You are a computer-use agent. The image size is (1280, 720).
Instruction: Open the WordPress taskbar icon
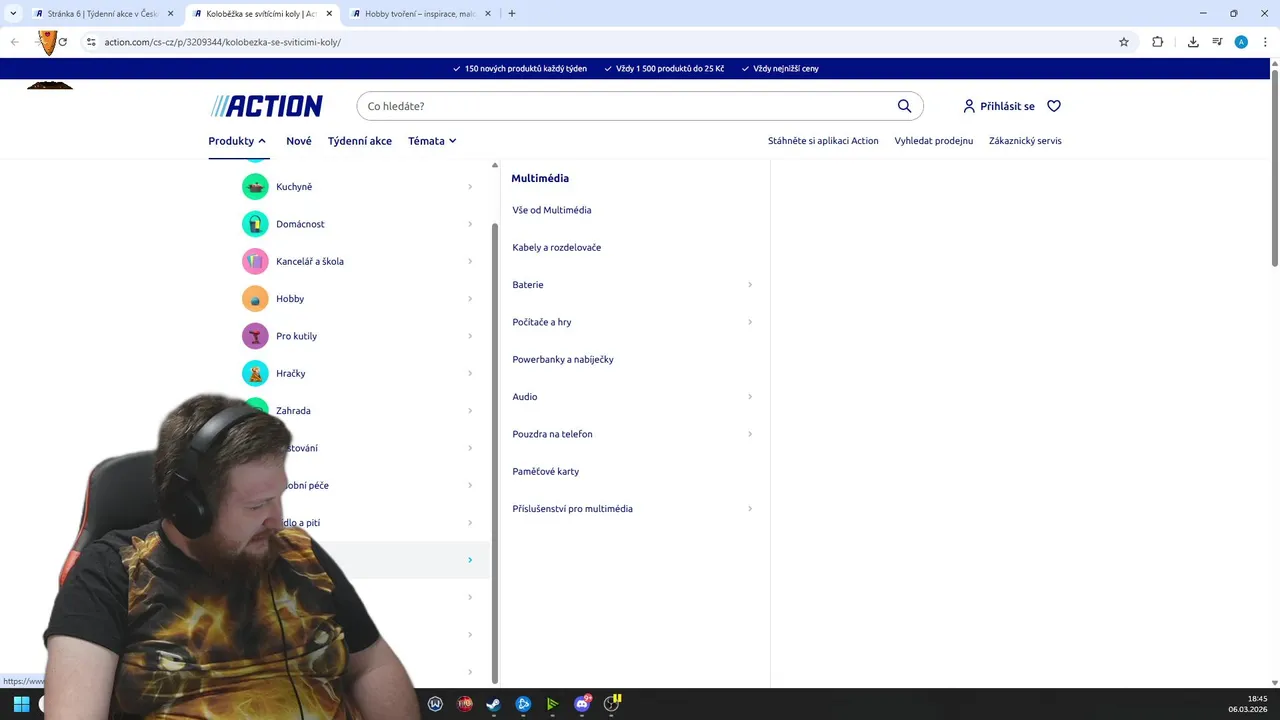435,704
